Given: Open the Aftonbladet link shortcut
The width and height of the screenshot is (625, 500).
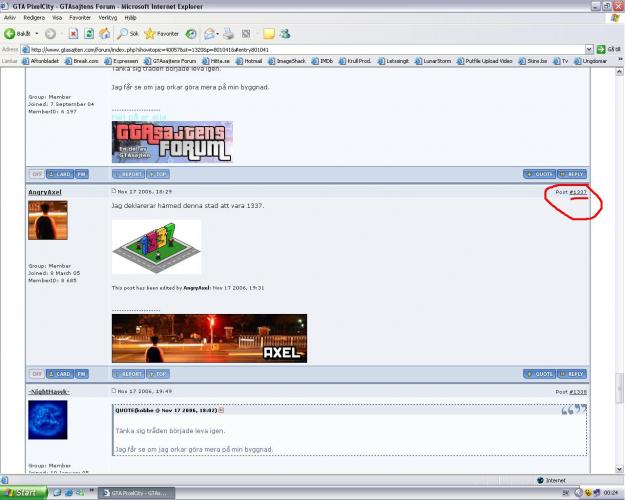Looking at the screenshot, I should pos(40,61).
